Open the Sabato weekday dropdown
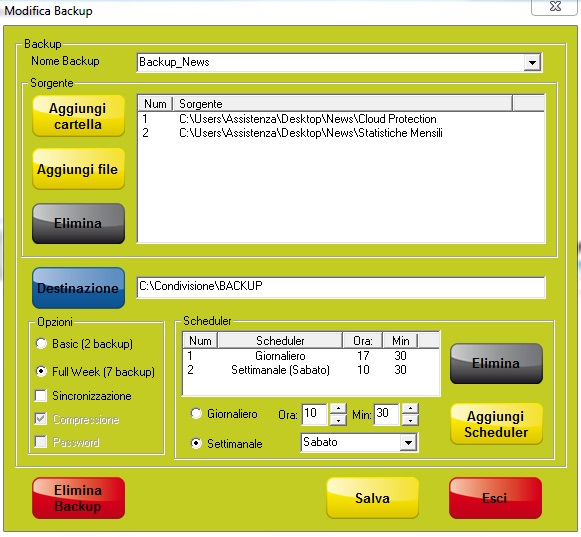Viewport: 581px width, 537px height. pos(408,442)
